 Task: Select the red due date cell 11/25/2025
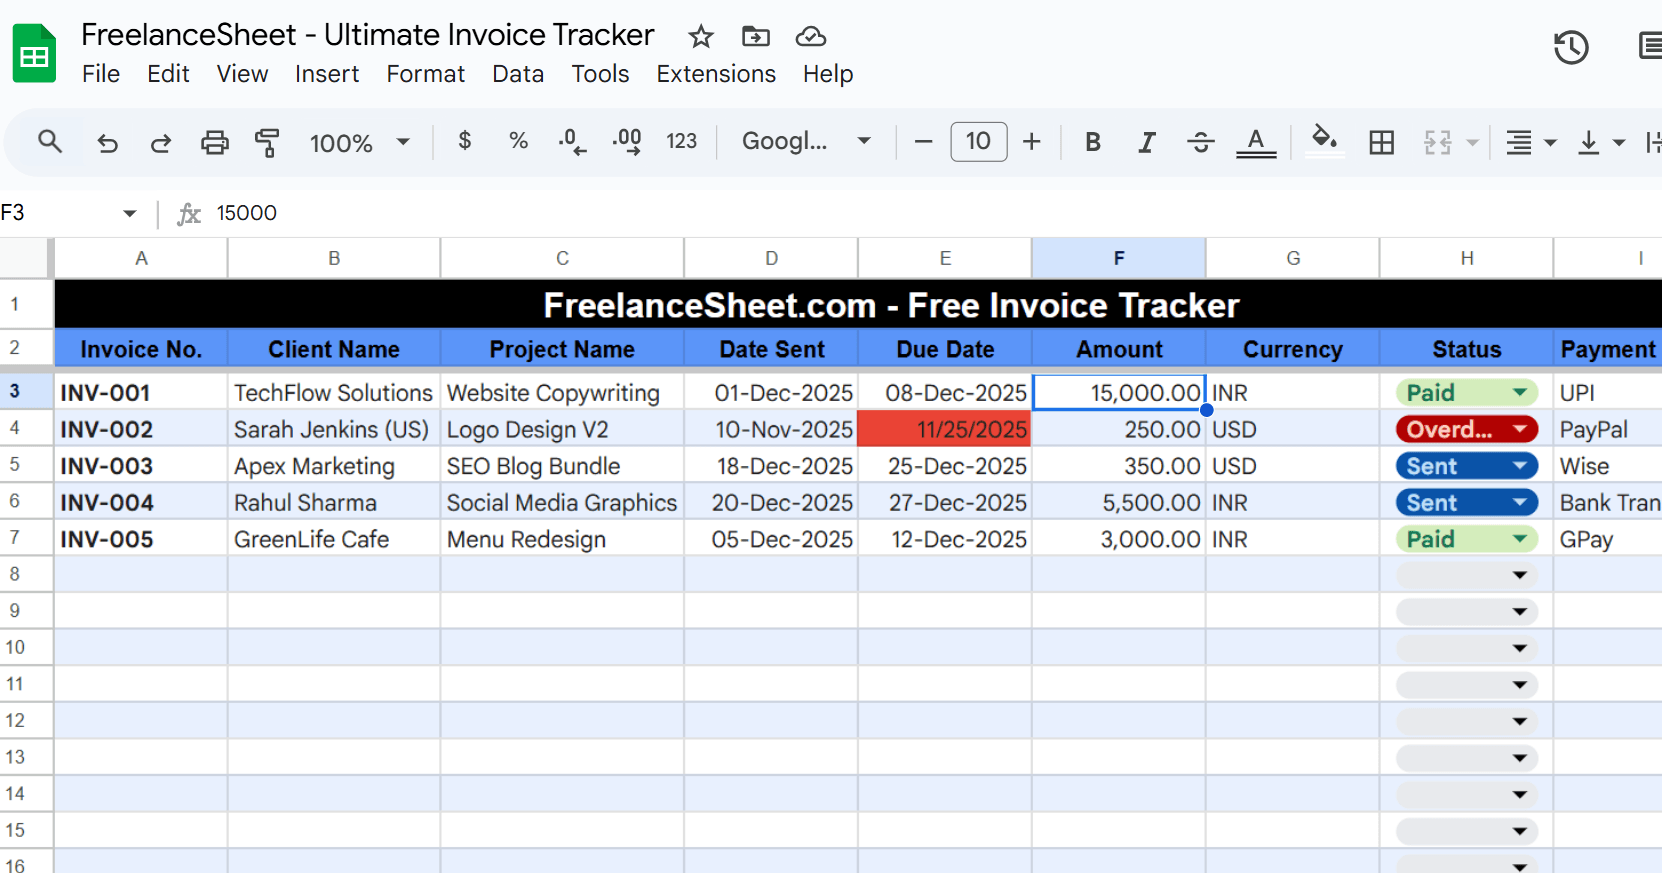point(945,429)
